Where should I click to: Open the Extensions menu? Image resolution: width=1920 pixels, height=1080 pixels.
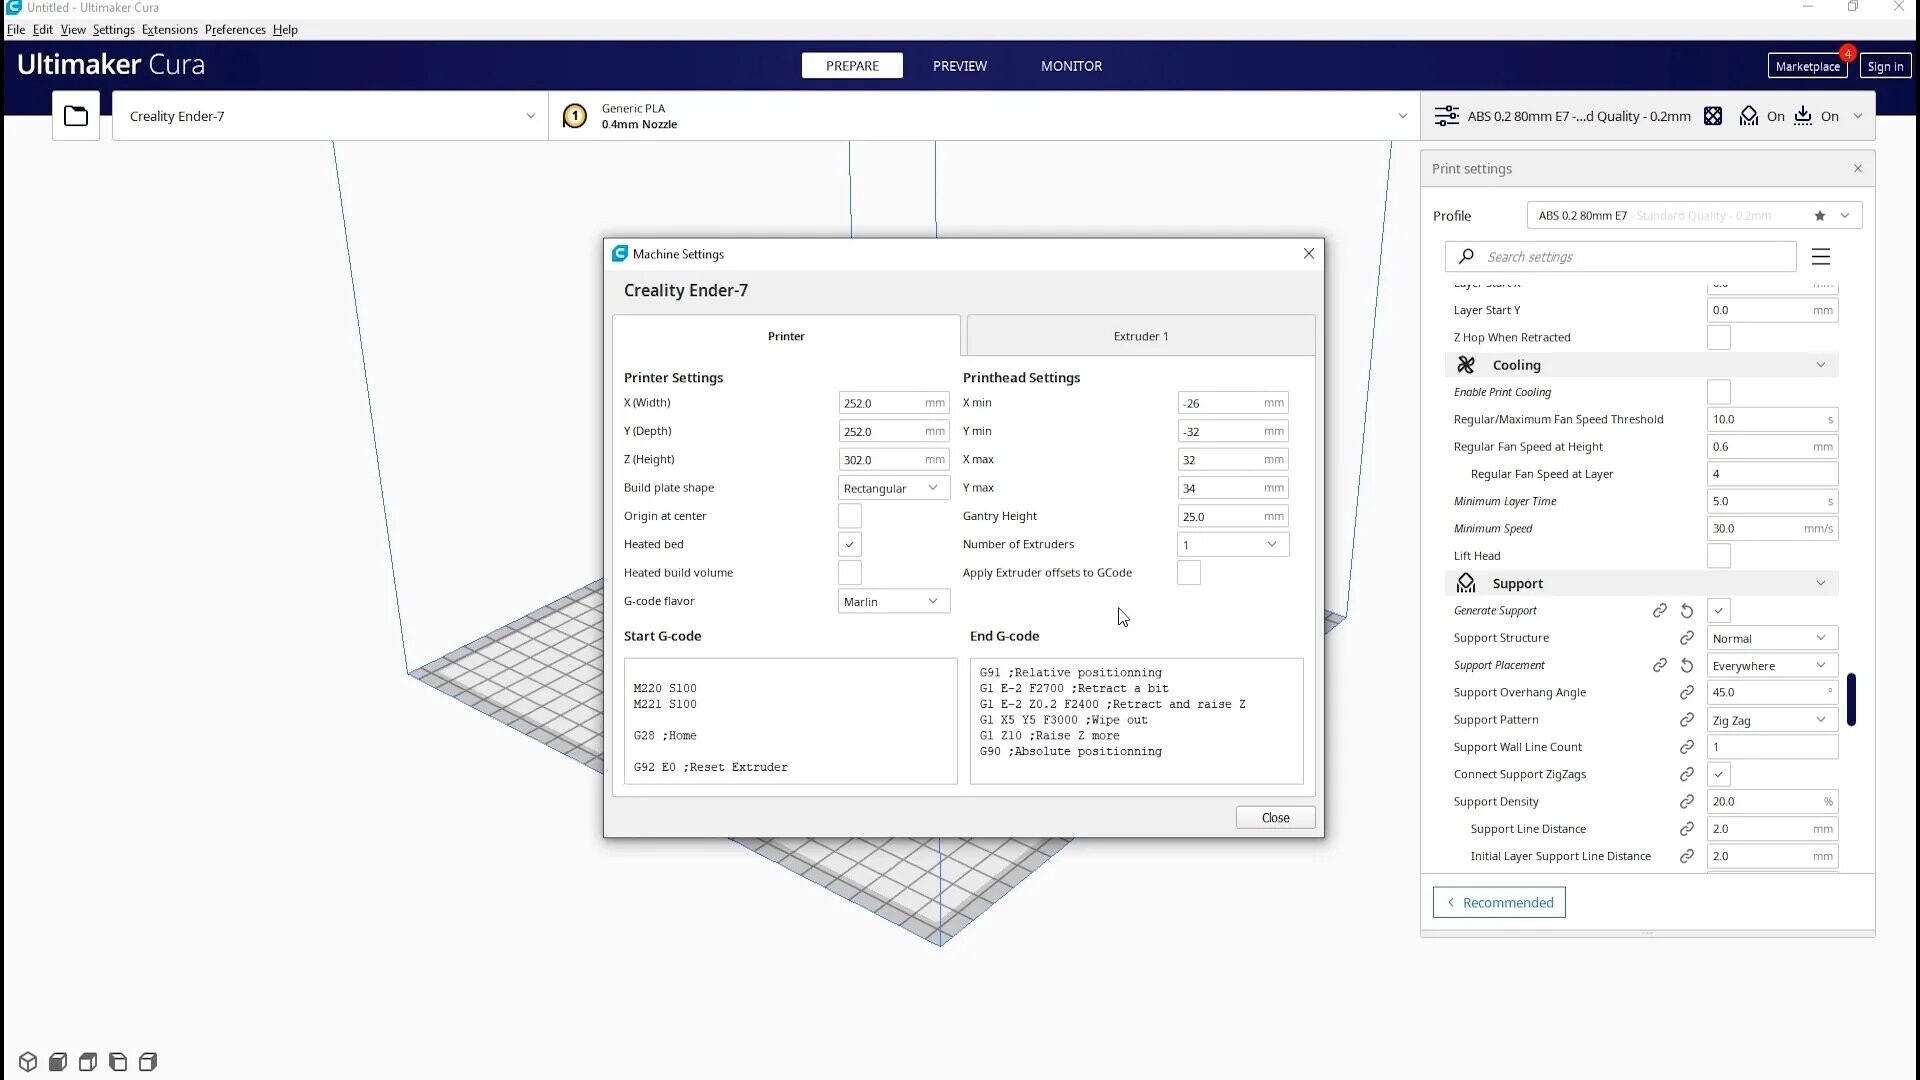tap(169, 29)
